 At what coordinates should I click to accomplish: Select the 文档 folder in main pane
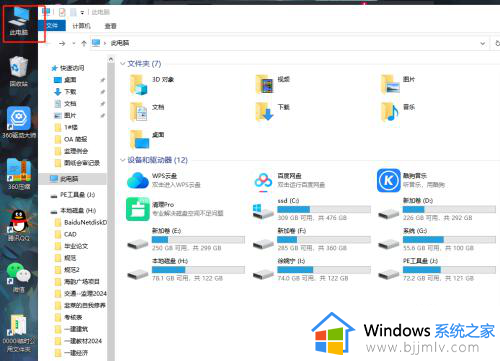tap(147, 112)
